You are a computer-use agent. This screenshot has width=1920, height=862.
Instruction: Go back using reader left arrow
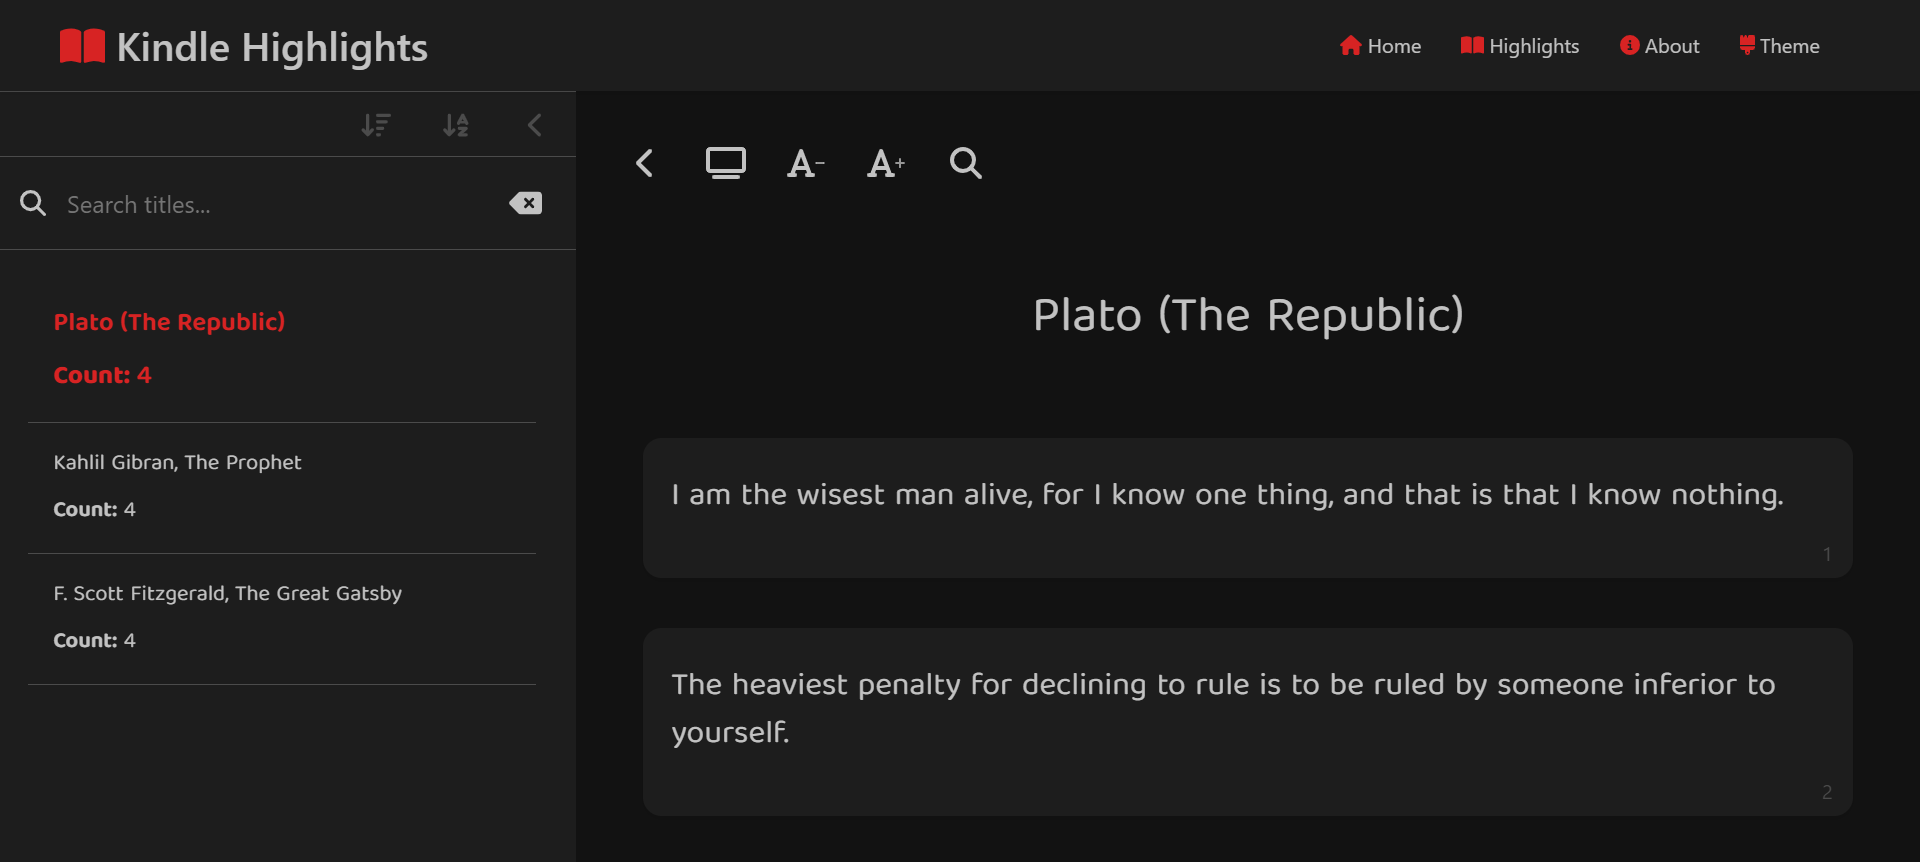[x=645, y=163]
